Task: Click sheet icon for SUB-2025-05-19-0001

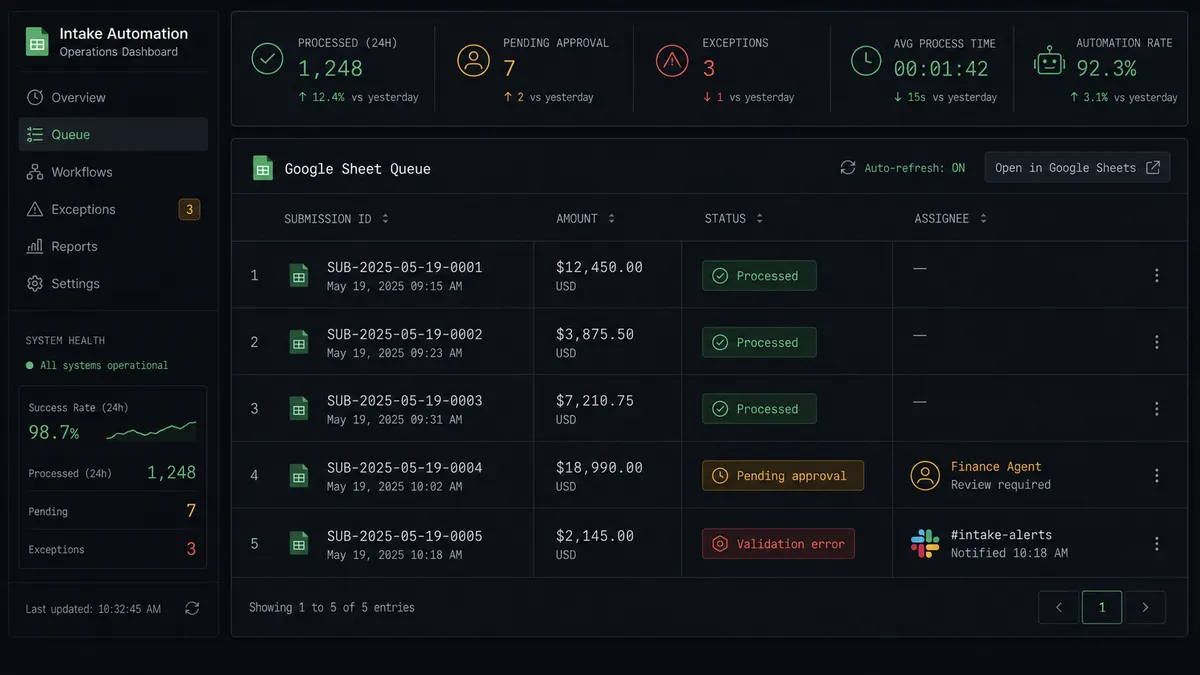Action: 299,275
